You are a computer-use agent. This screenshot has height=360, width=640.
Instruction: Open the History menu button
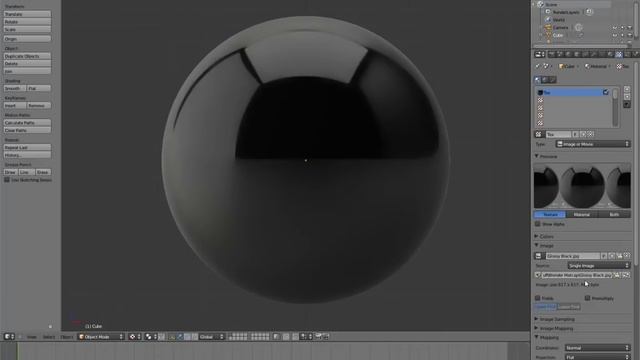tap(27, 155)
